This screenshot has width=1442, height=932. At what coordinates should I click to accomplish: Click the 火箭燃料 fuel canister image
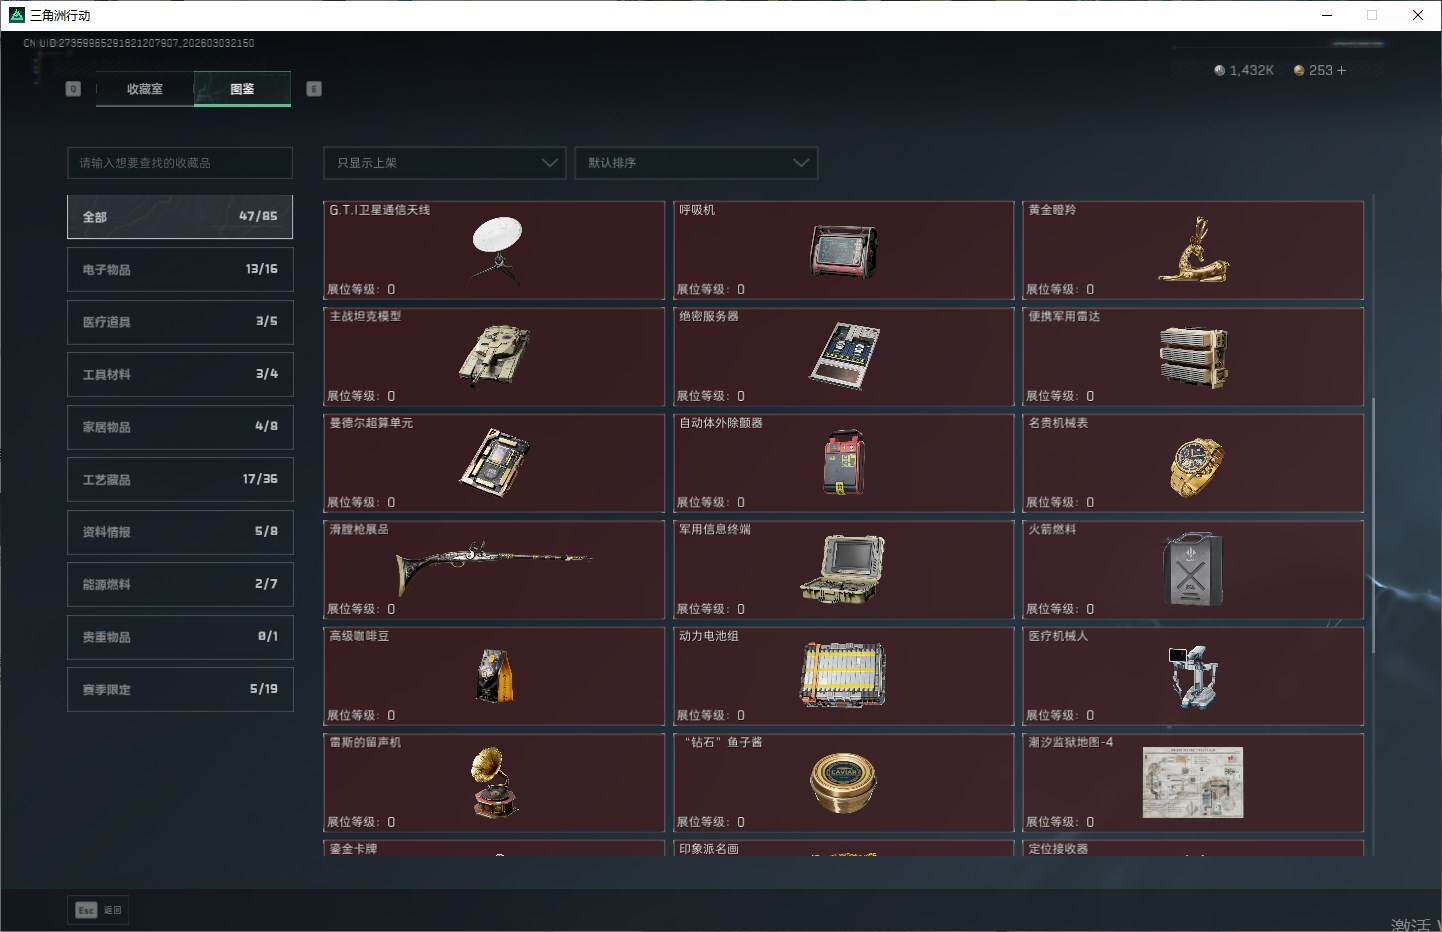(x=1193, y=569)
